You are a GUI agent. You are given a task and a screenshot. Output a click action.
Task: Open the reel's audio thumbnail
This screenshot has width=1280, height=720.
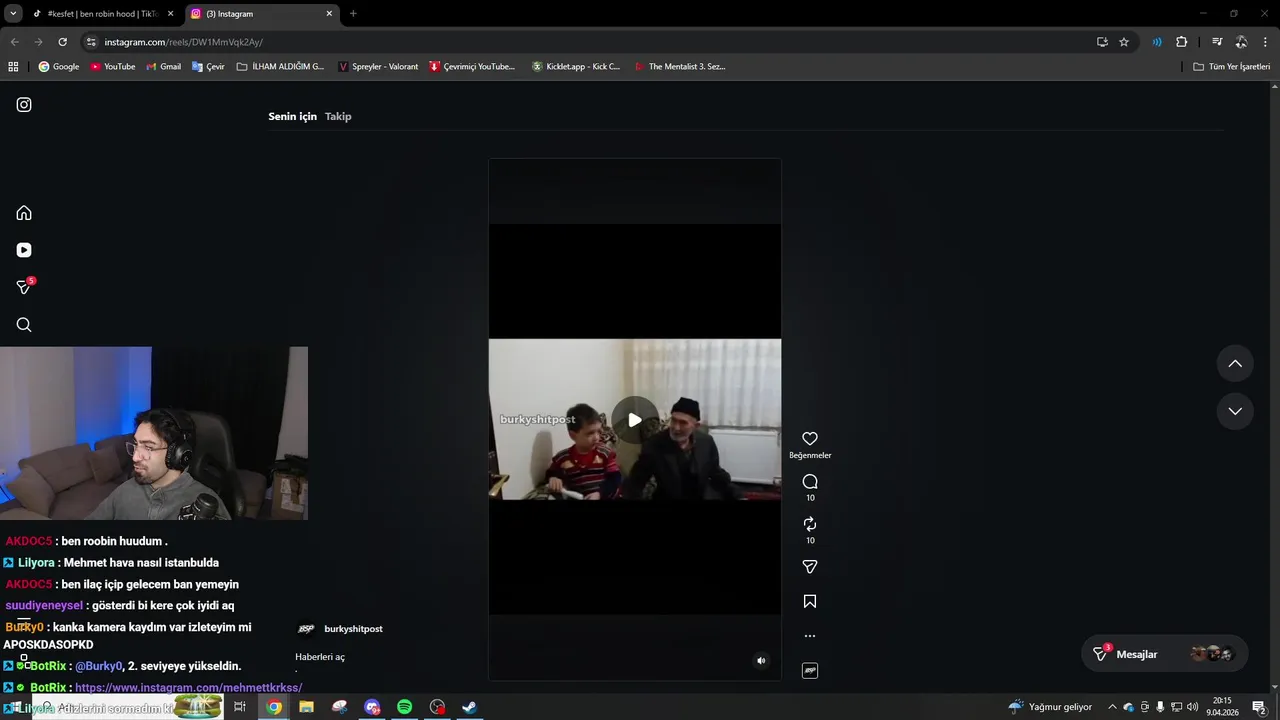coord(810,670)
